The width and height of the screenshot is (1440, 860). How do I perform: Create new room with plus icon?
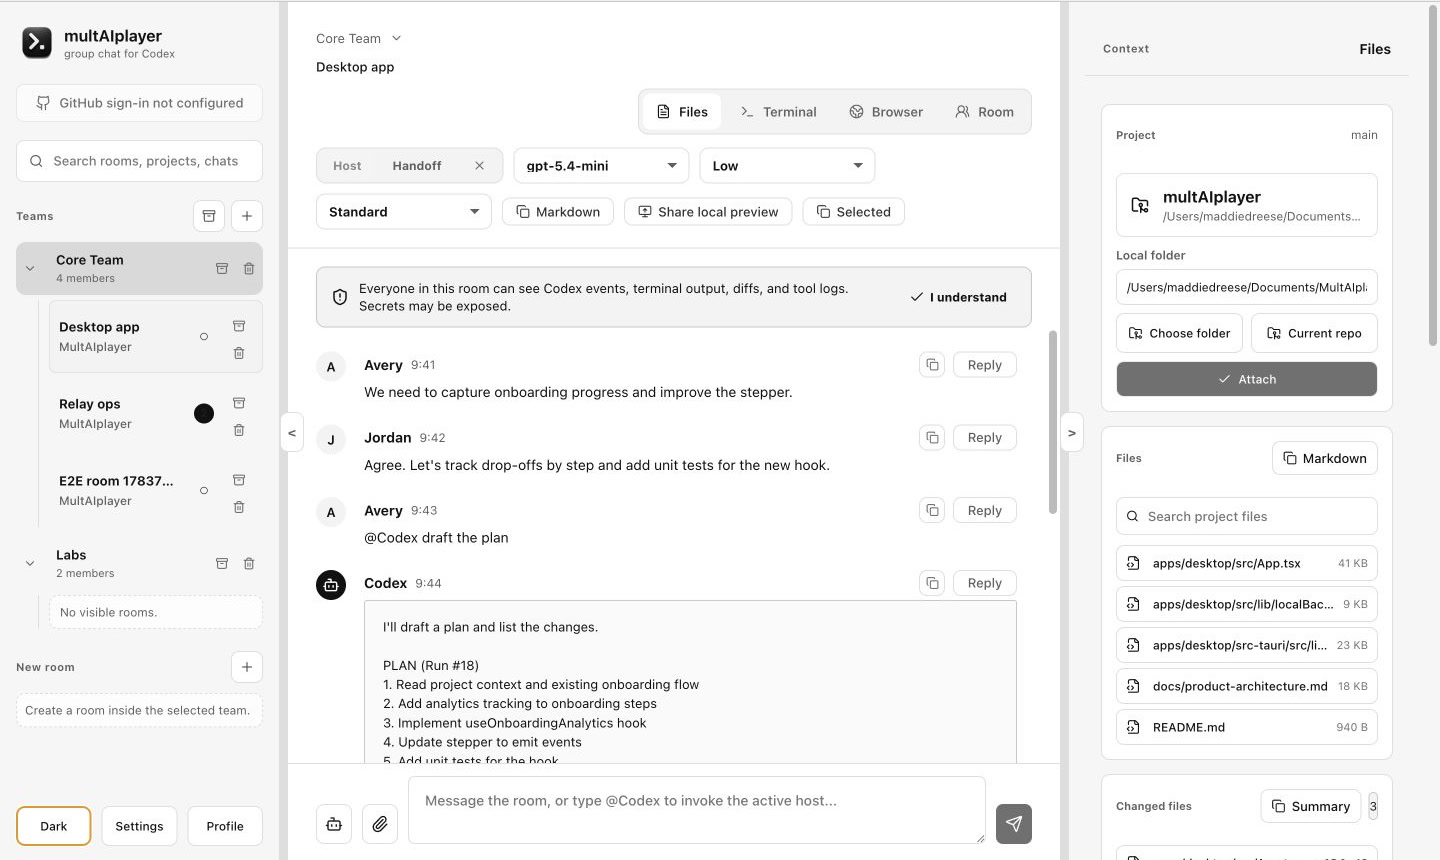point(247,667)
